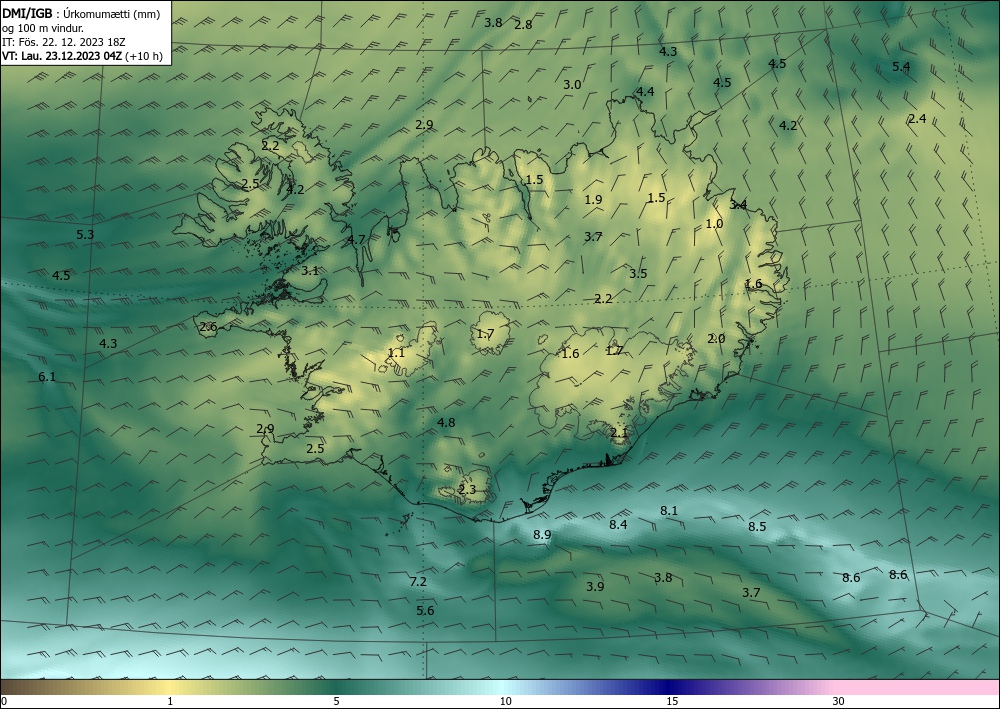
Task: Click the precipitable water value 8.9
Action: [x=542, y=535]
